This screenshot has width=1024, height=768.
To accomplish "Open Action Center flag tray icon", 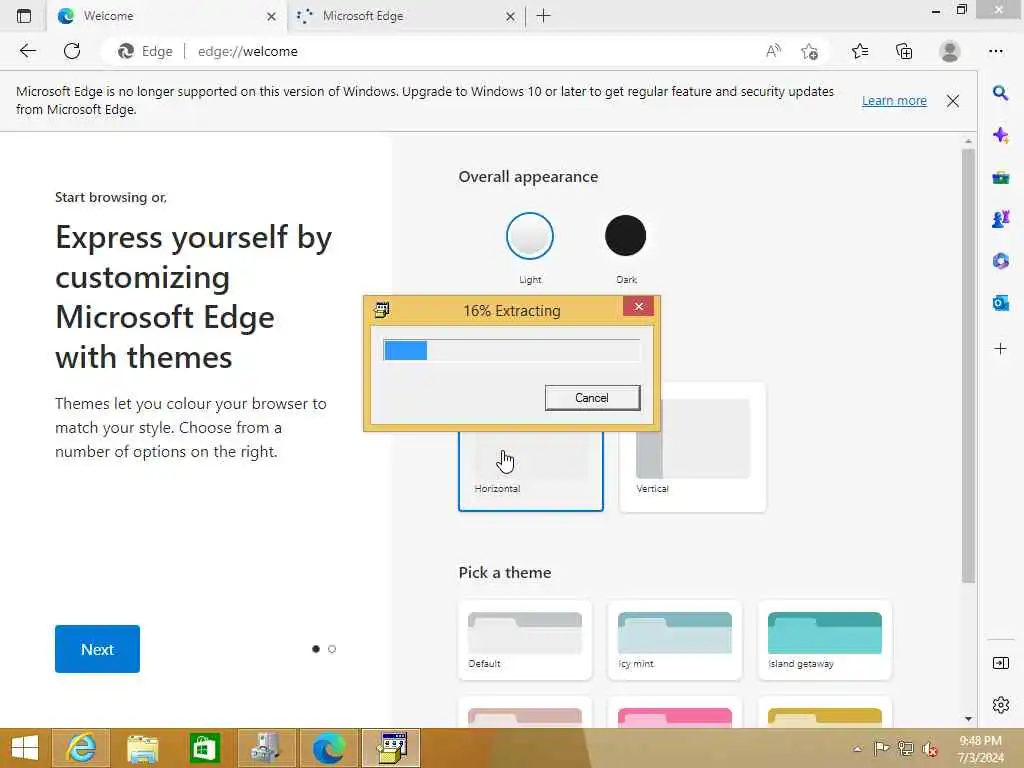I will click(x=881, y=748).
